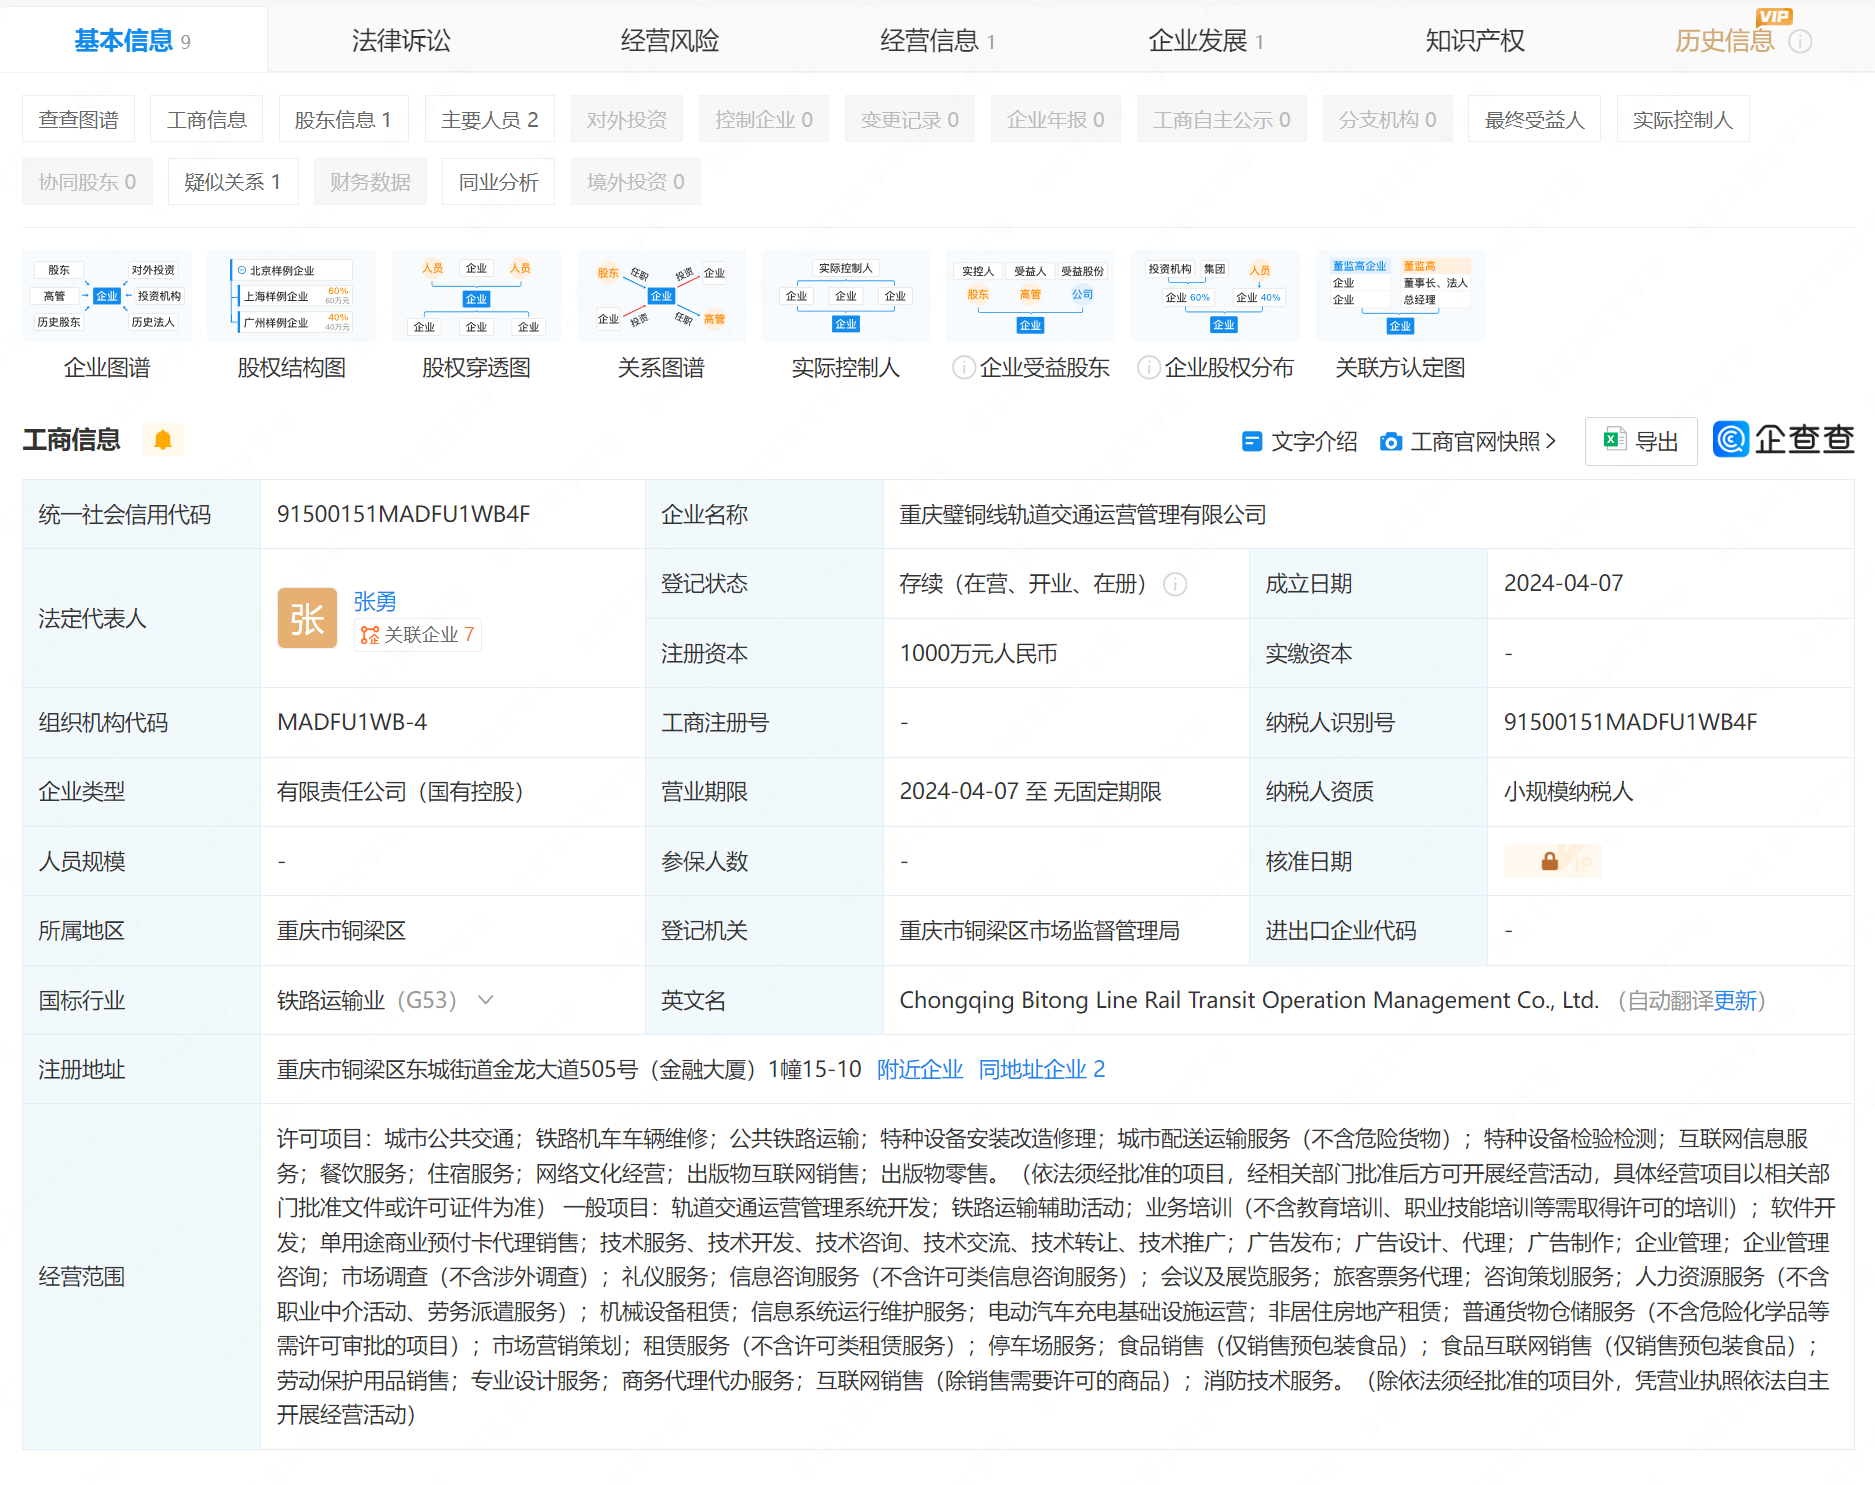1875x1485 pixels.
Task: Click the notification bell beside 工商信息
Action: (x=163, y=439)
